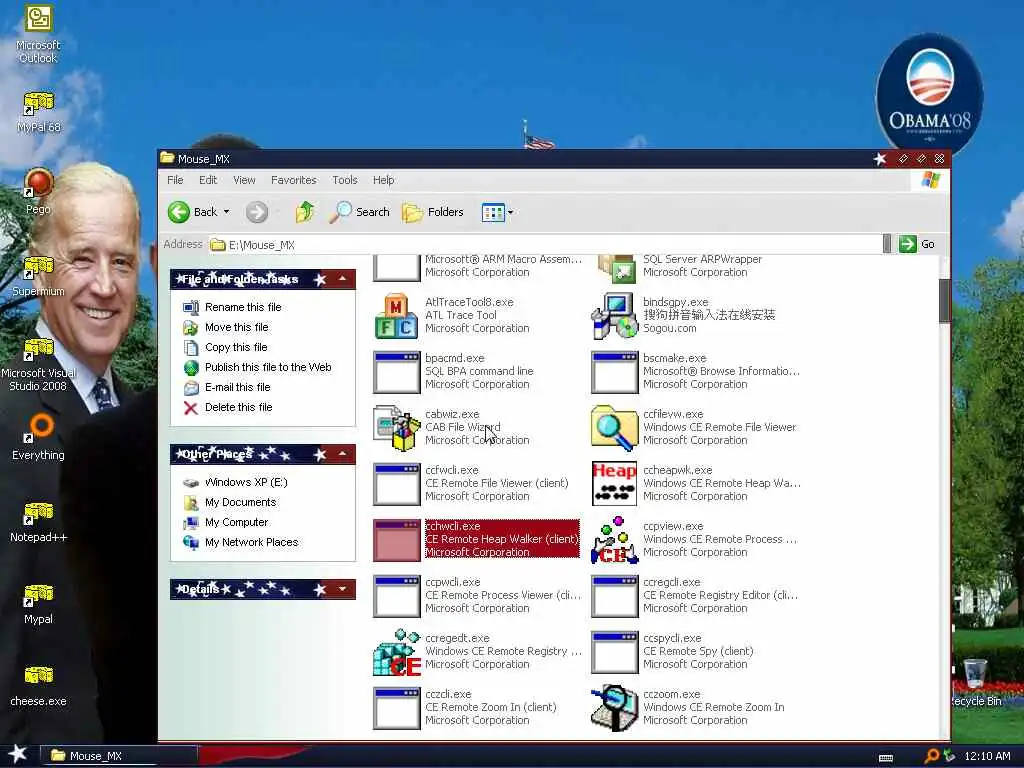Open Notepad++ desktop shortcut

coord(38,522)
